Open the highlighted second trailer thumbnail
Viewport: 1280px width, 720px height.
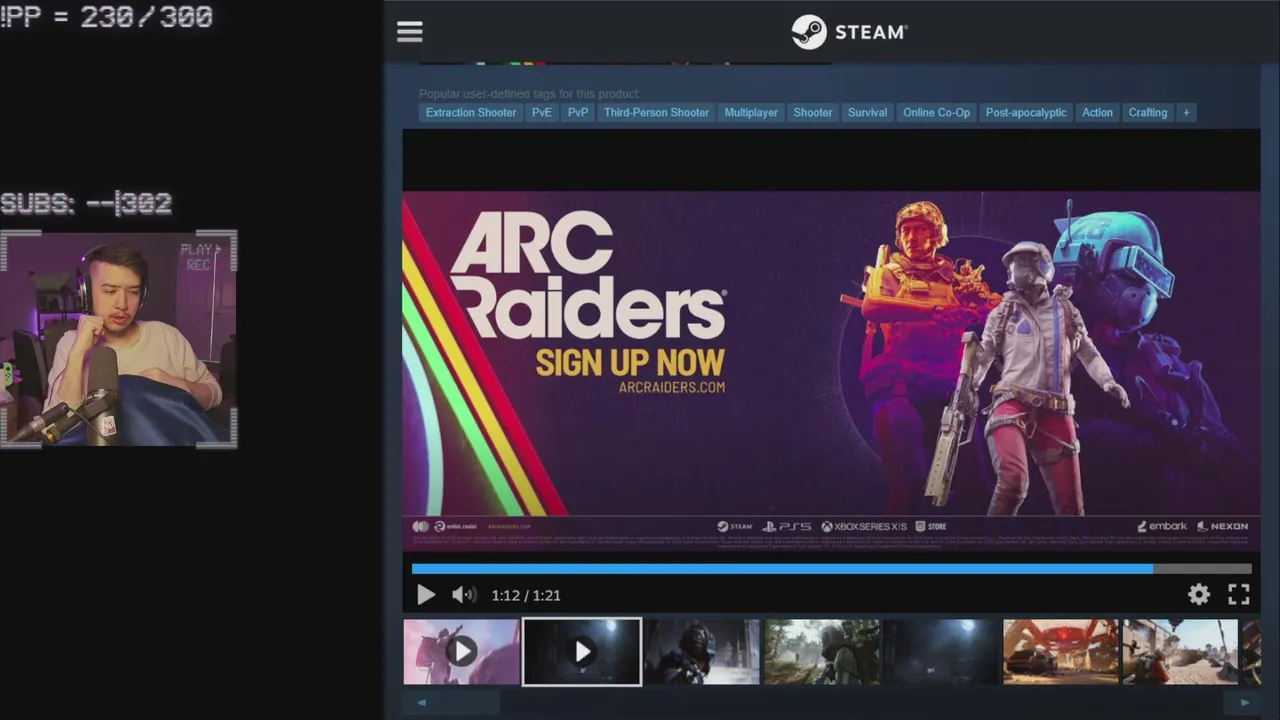(x=582, y=652)
